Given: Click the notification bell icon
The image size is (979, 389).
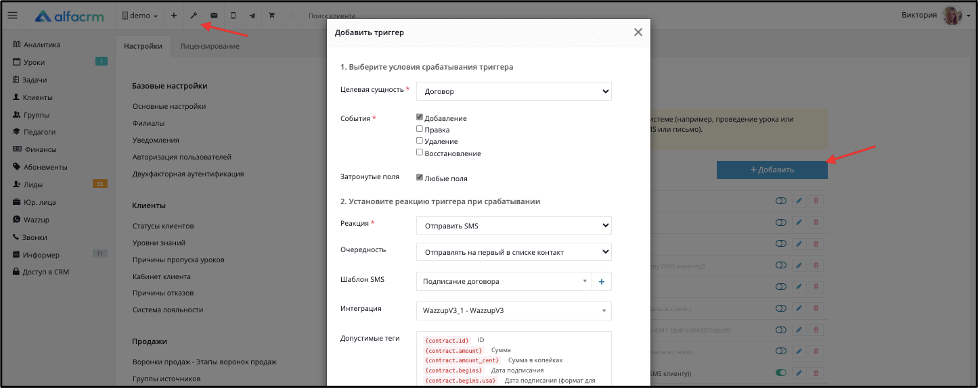Looking at the screenshot, I should [291, 16].
